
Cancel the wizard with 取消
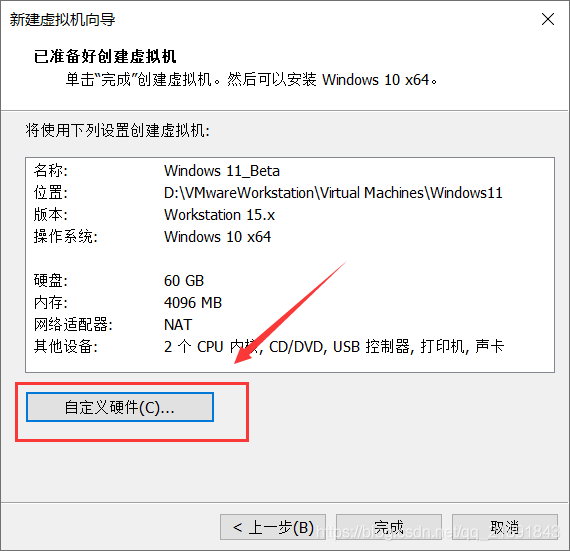pyautogui.click(x=505, y=527)
